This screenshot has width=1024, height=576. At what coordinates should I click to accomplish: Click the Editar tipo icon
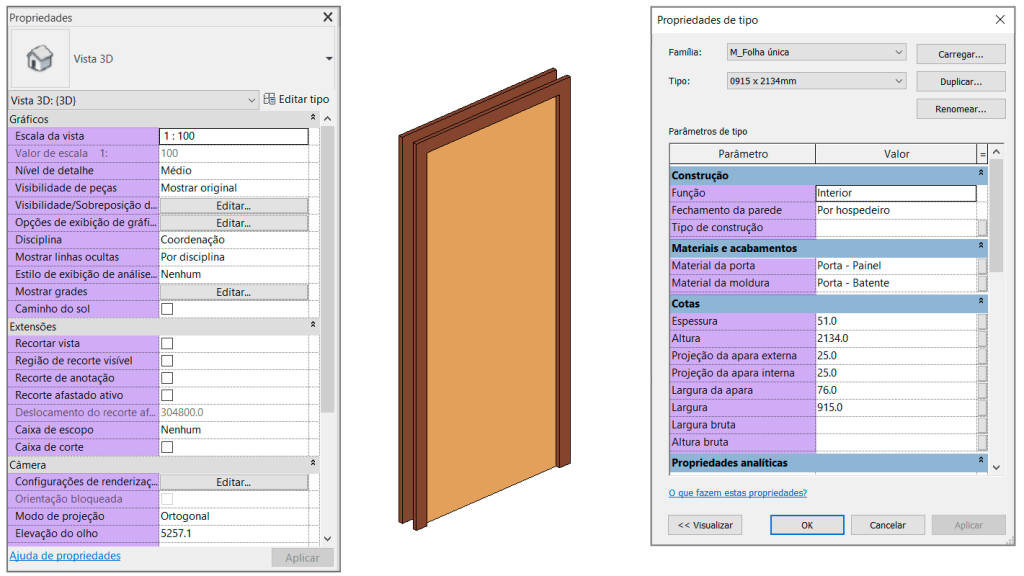point(269,99)
